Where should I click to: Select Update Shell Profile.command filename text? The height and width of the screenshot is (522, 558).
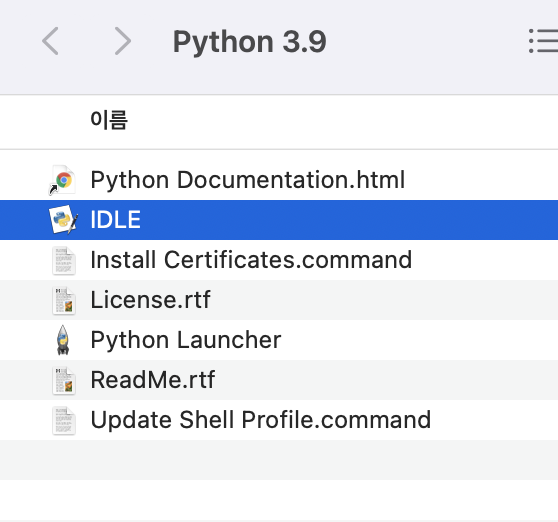(x=261, y=420)
